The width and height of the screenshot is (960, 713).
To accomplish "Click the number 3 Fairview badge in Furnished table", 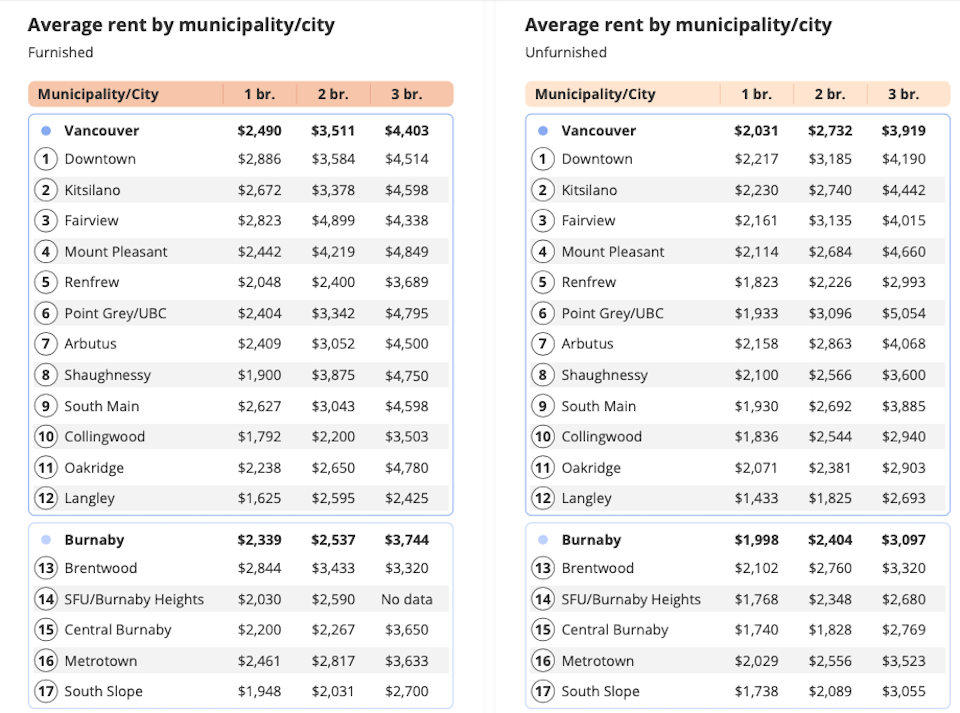I will [46, 220].
